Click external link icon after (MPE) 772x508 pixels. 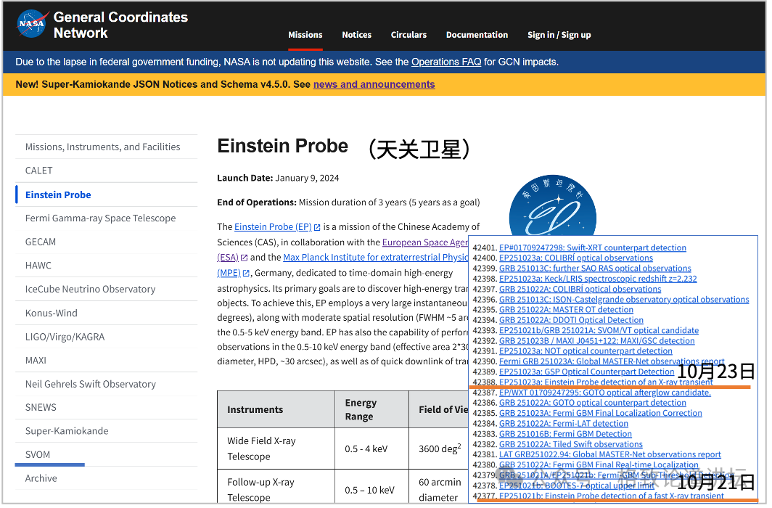[247, 274]
